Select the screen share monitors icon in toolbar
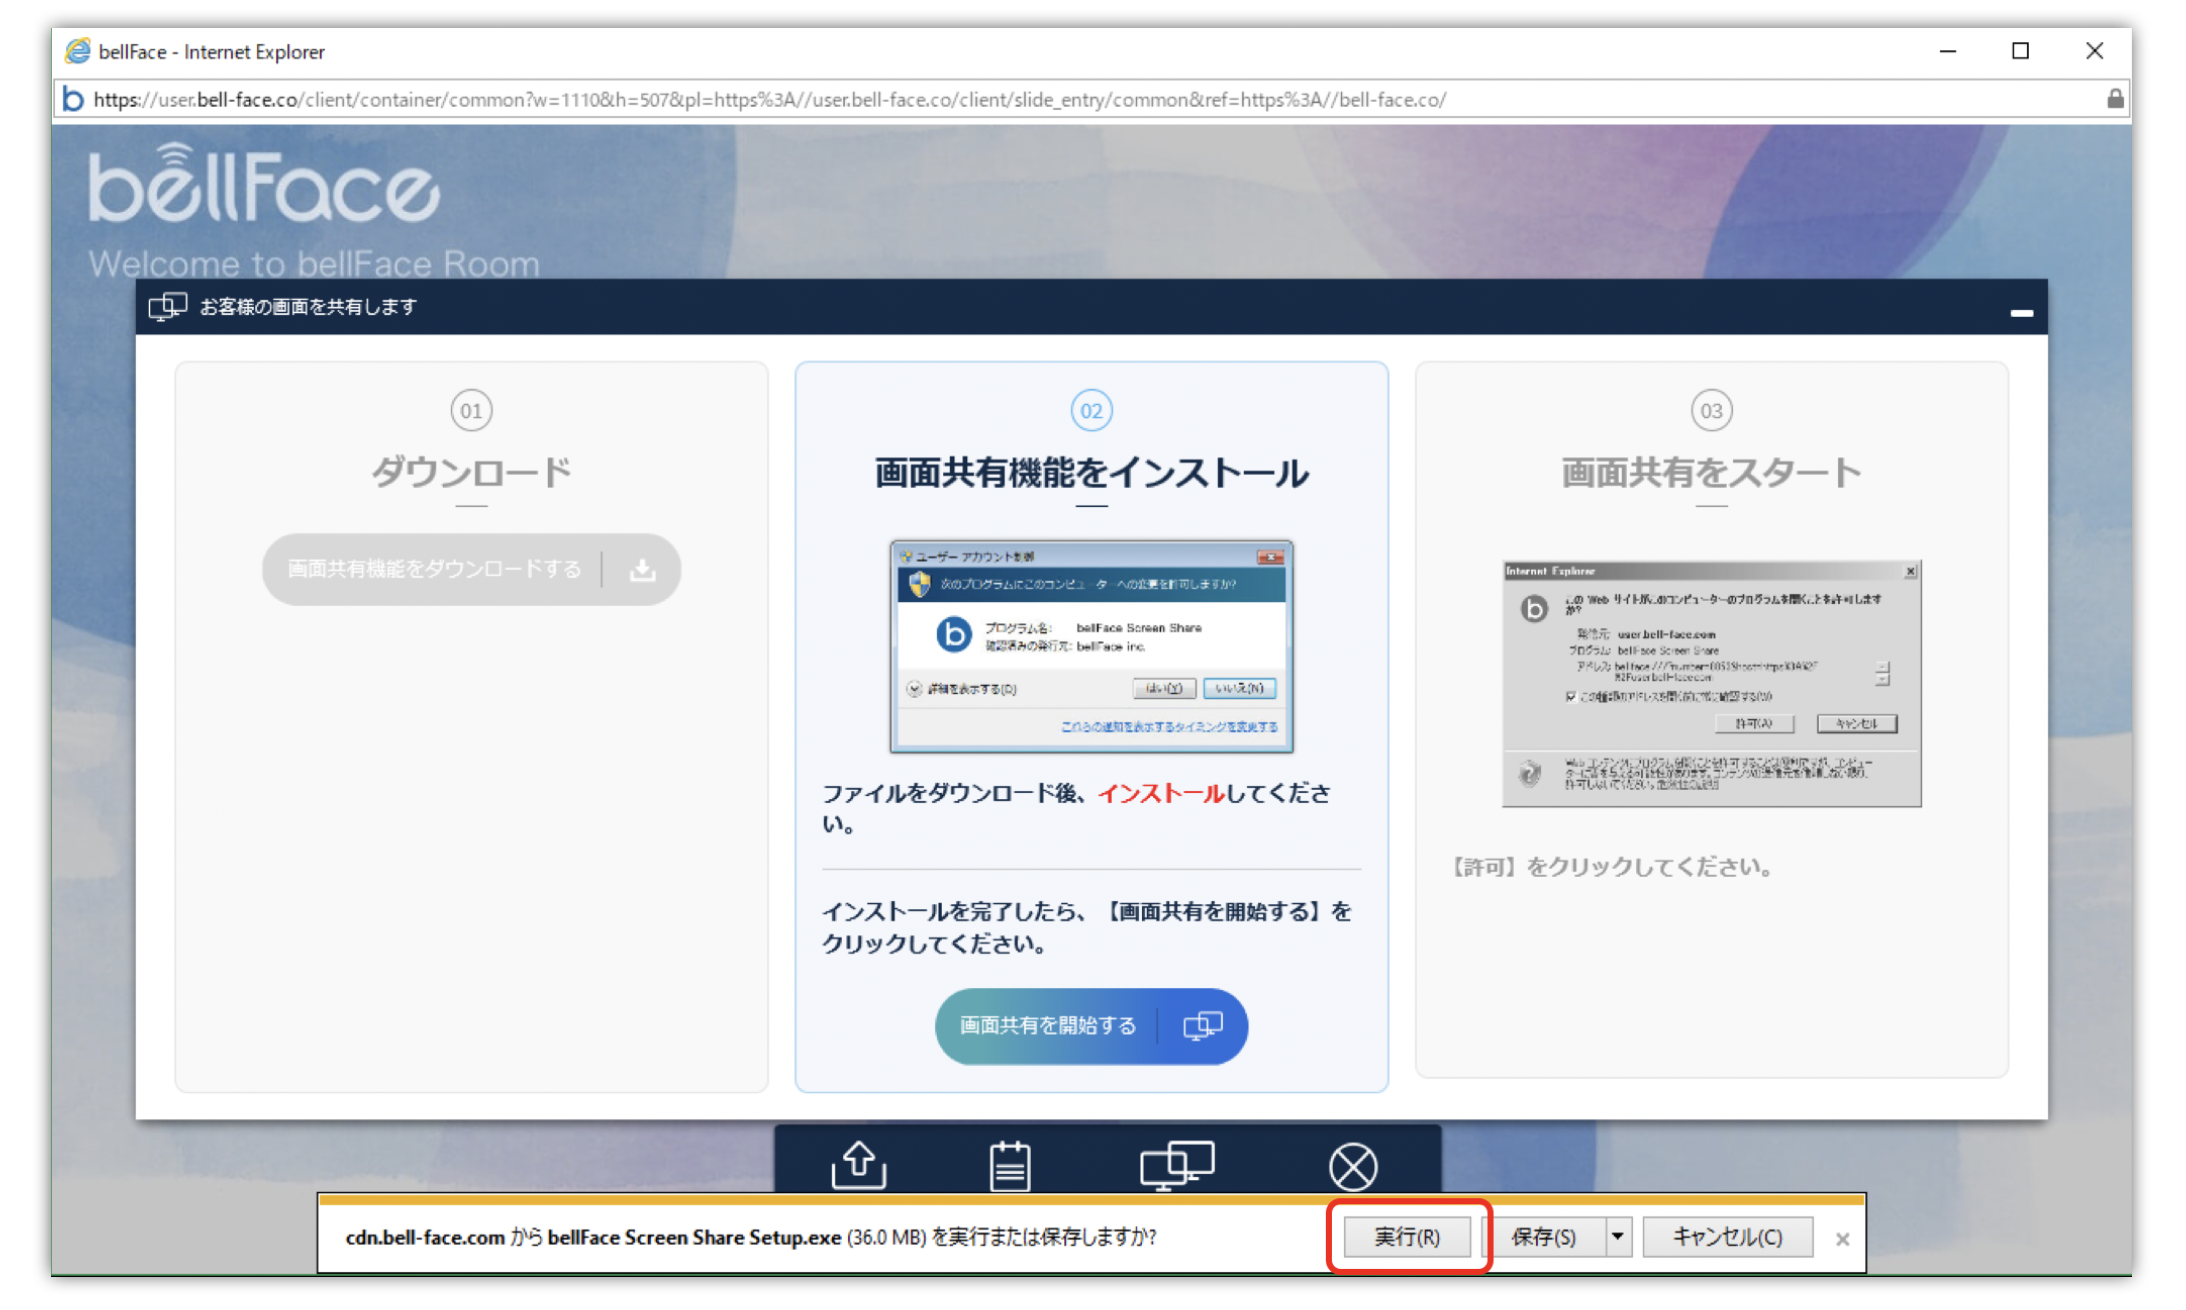The image size is (2186, 1310). pos(1177,1165)
